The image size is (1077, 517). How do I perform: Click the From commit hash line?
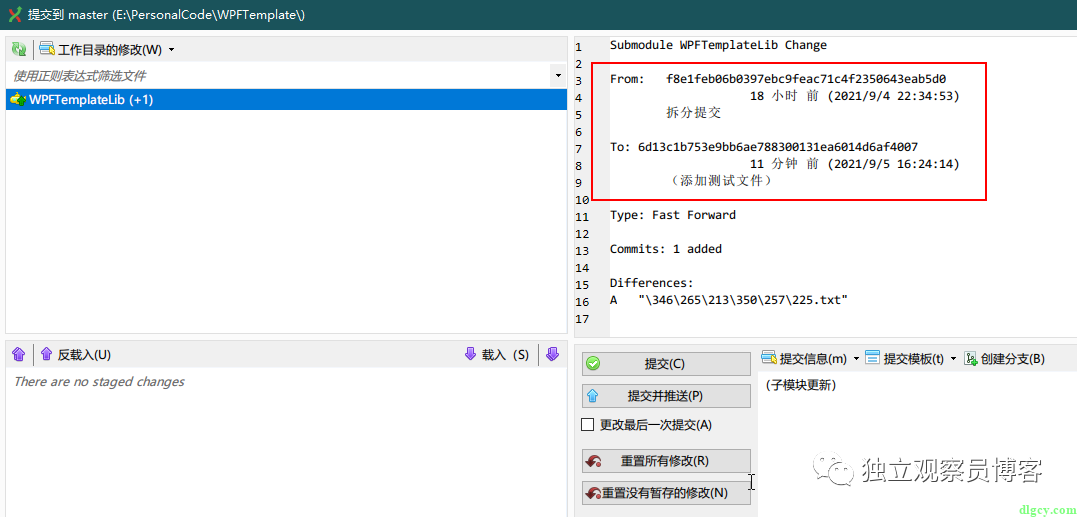(x=778, y=80)
